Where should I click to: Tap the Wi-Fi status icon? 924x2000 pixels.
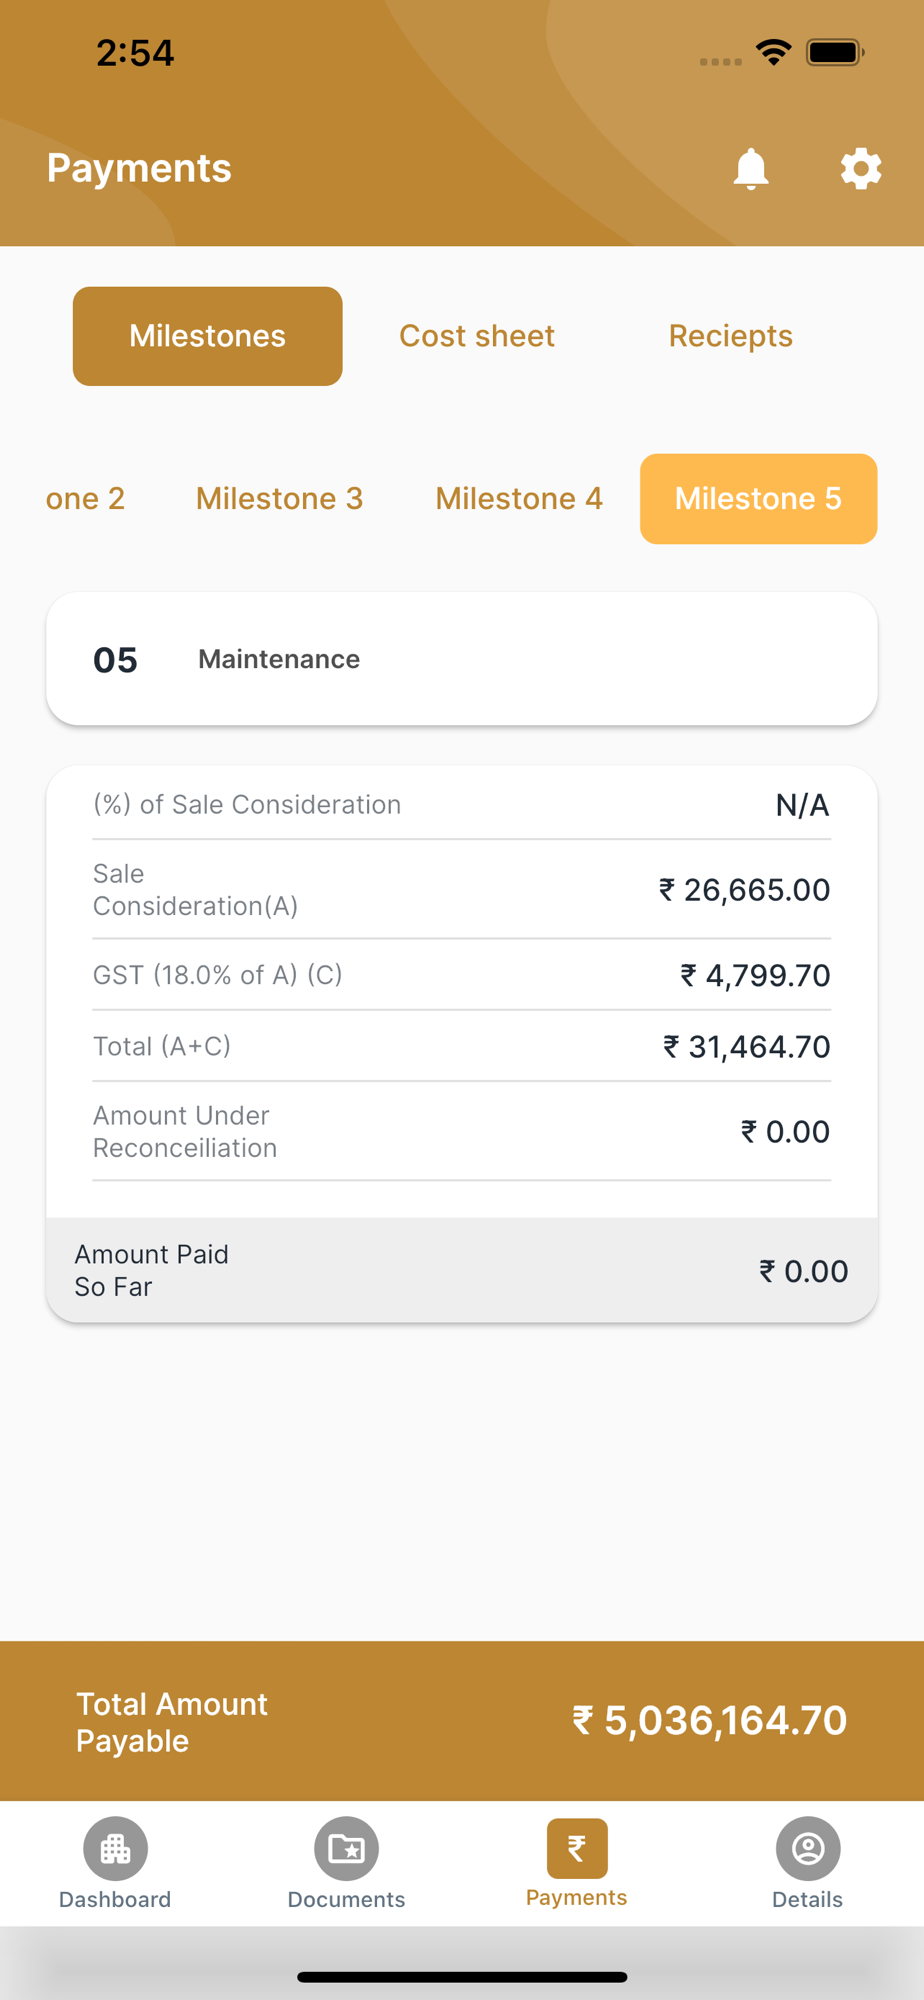click(774, 52)
